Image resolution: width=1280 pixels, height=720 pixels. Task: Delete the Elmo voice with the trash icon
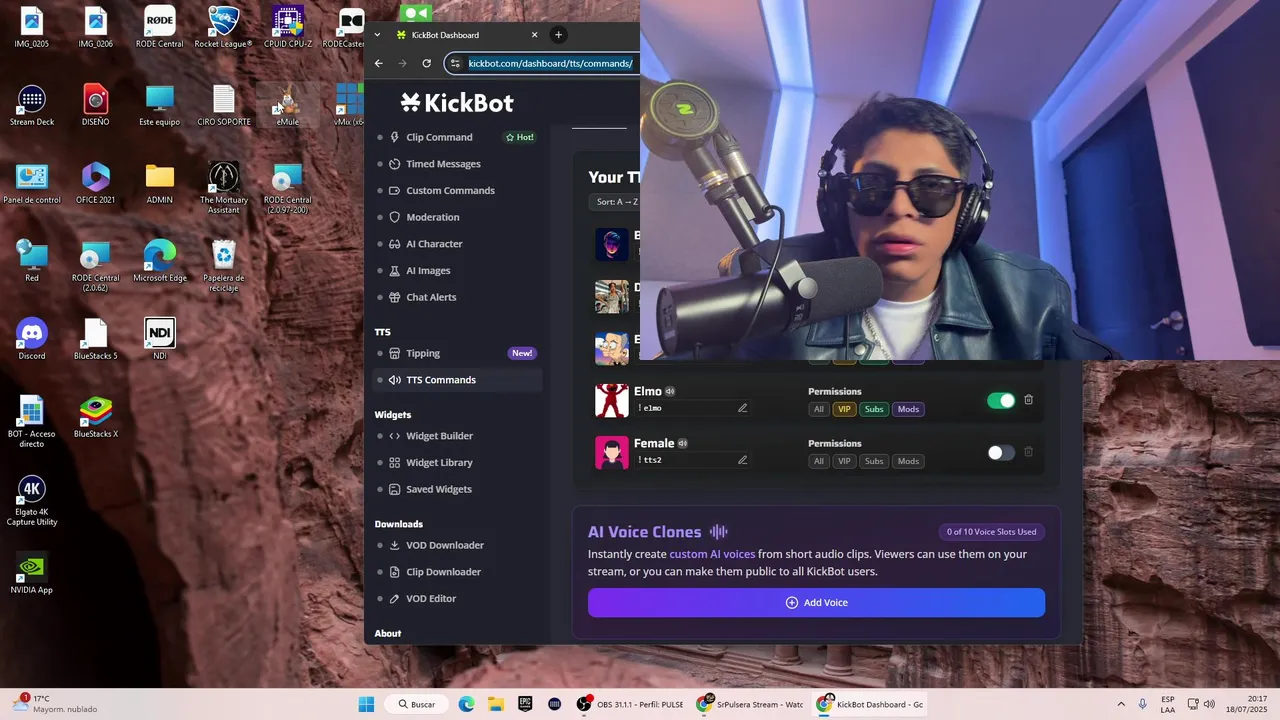click(1028, 400)
